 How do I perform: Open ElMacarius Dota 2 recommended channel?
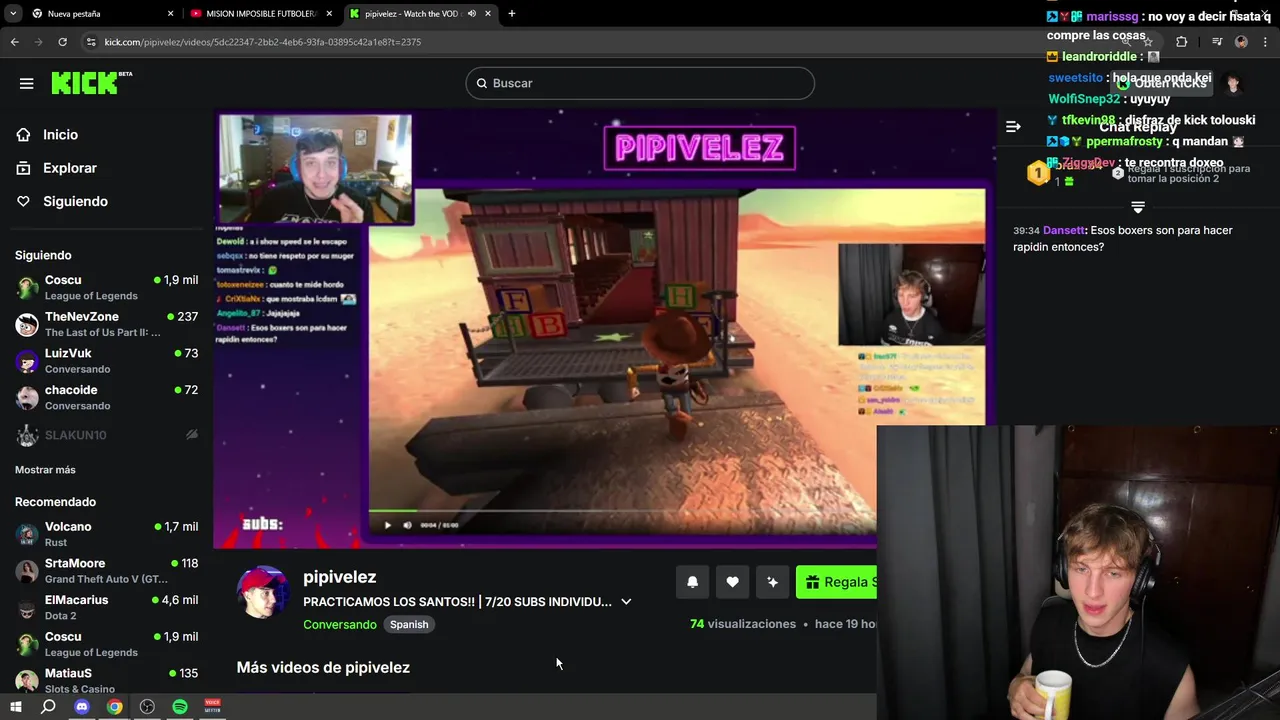click(107, 607)
